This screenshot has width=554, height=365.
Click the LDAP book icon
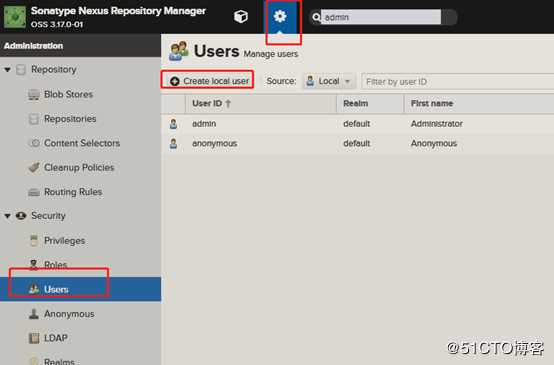click(x=34, y=338)
